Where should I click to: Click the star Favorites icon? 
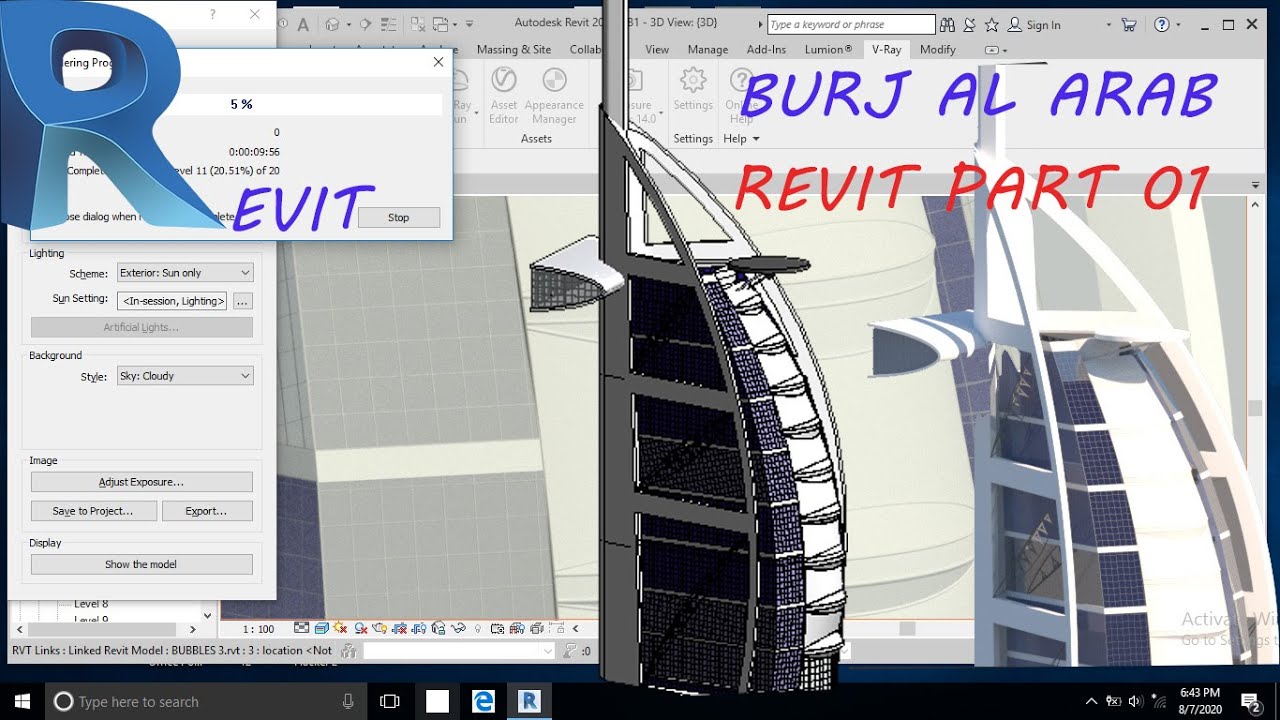coord(991,24)
